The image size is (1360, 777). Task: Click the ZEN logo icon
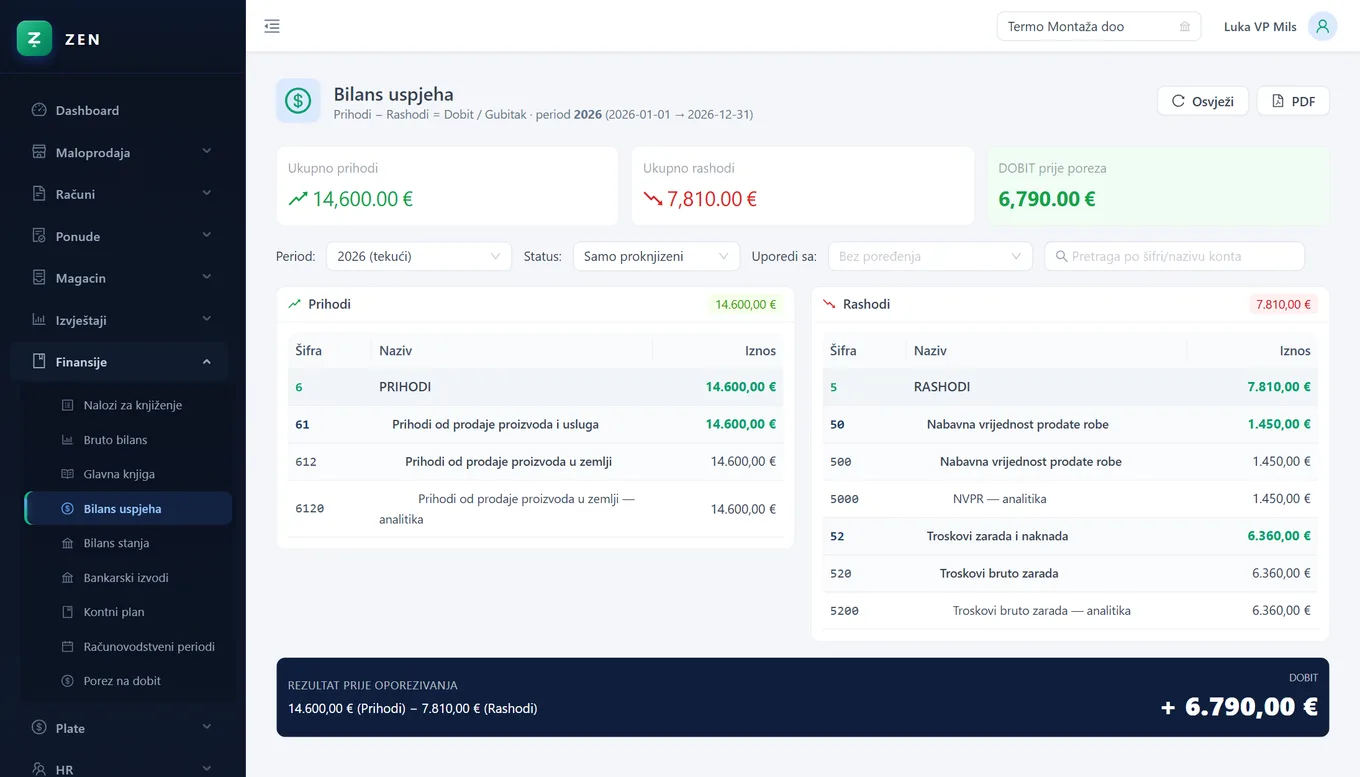click(x=34, y=39)
